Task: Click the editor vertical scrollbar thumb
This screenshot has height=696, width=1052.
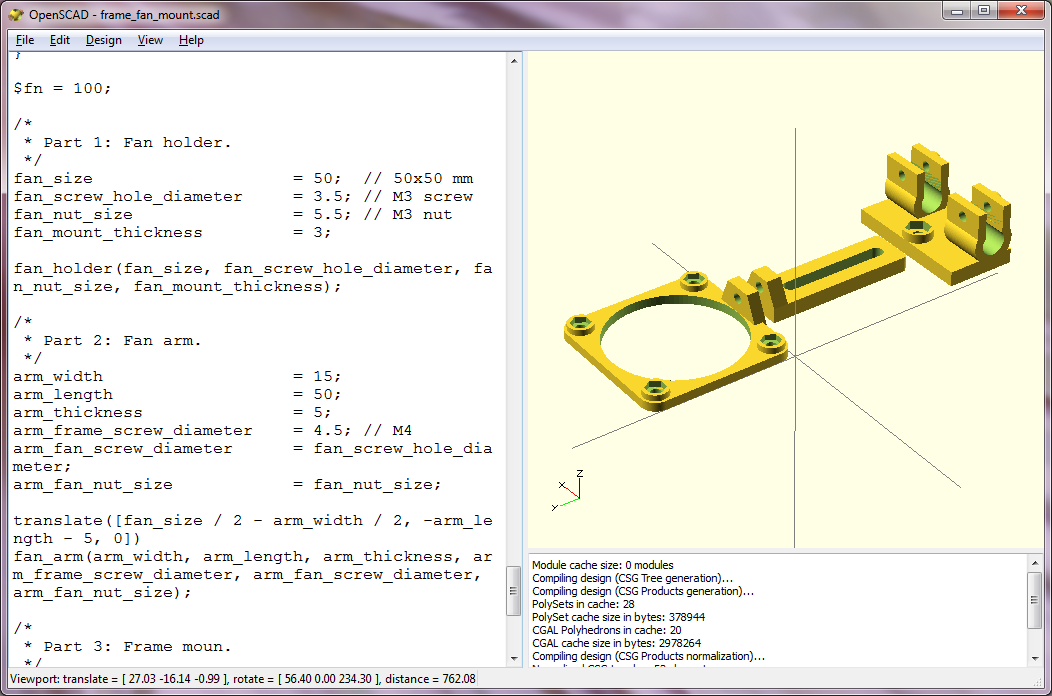Action: tap(514, 591)
